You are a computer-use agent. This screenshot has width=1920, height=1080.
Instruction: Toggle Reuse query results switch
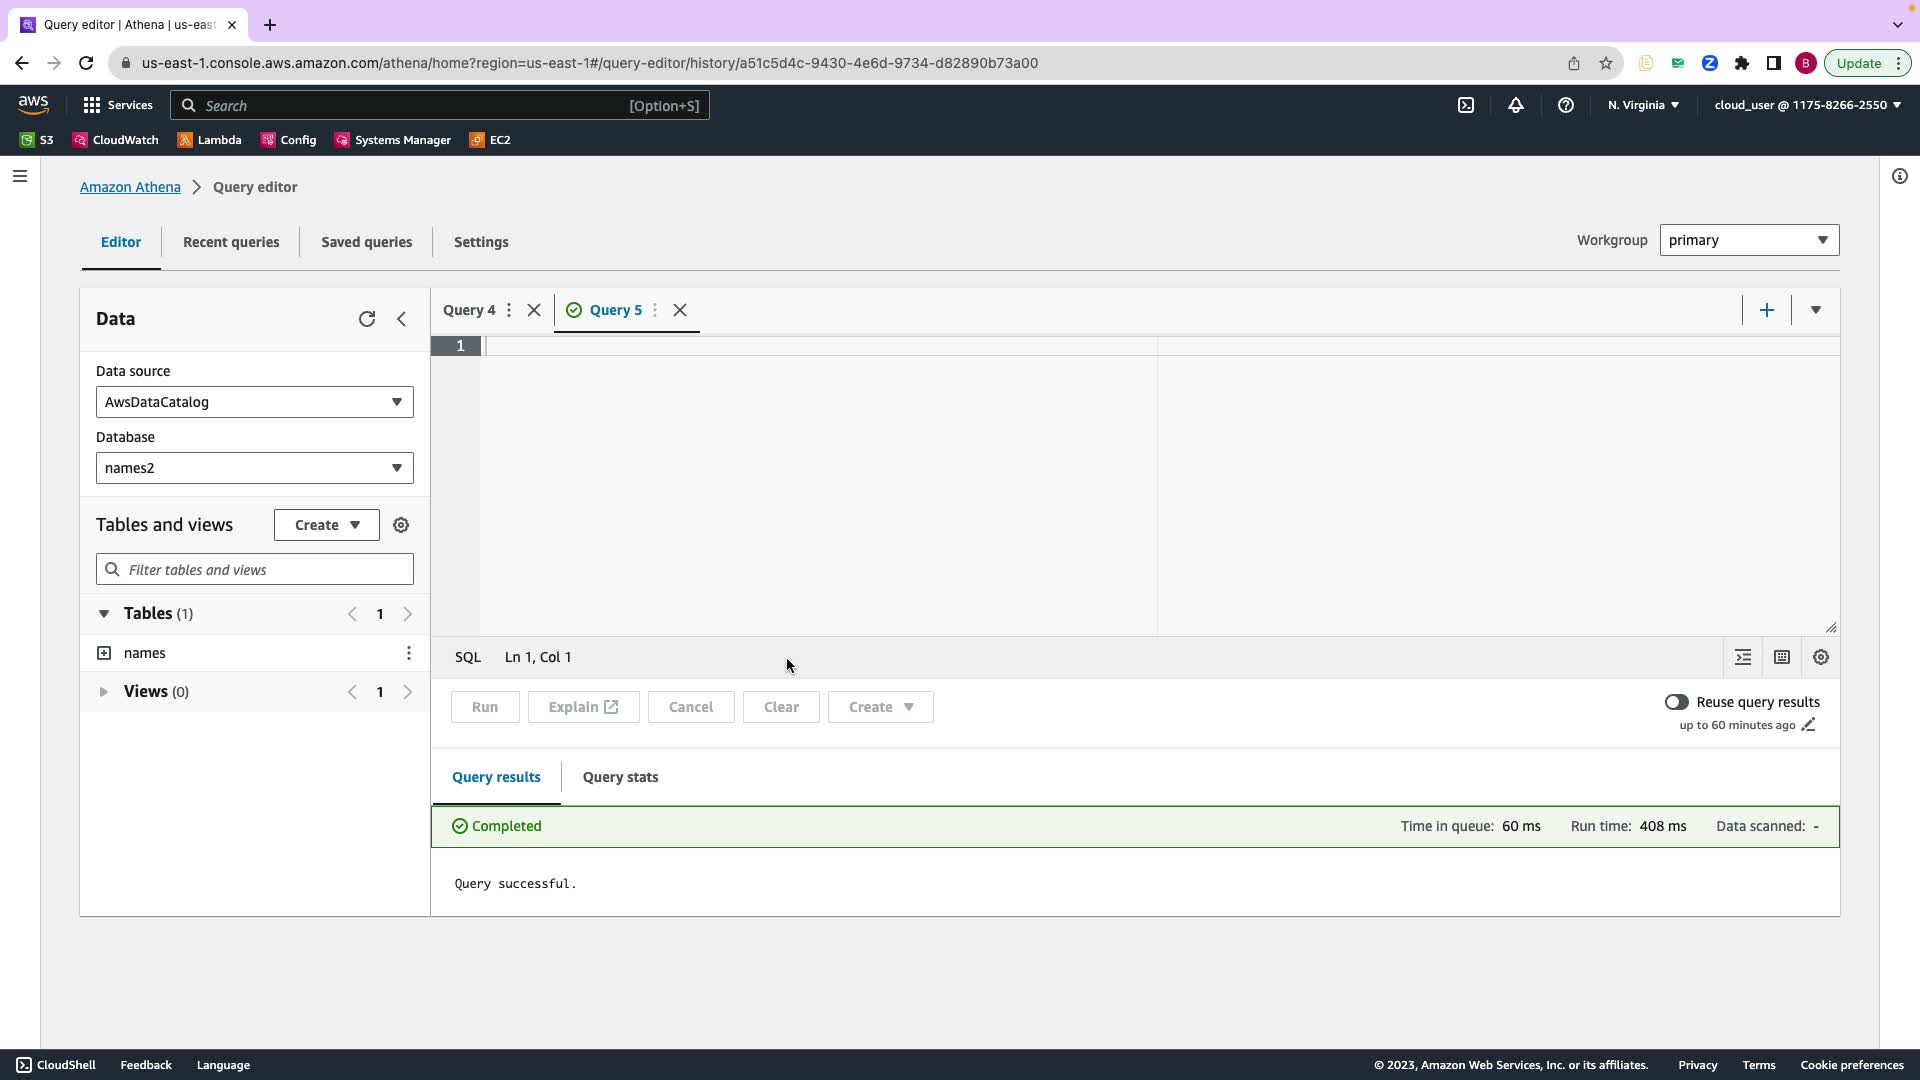pyautogui.click(x=1676, y=702)
